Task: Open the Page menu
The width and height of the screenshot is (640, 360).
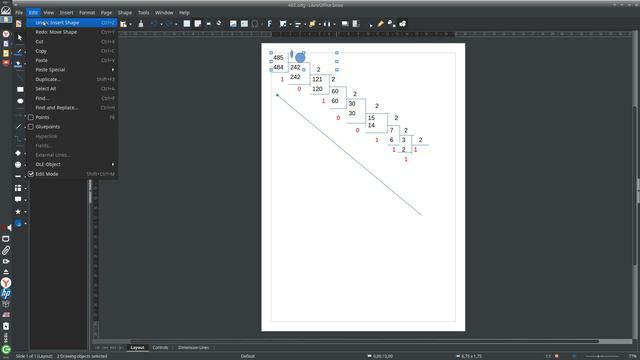Action: click(x=106, y=13)
